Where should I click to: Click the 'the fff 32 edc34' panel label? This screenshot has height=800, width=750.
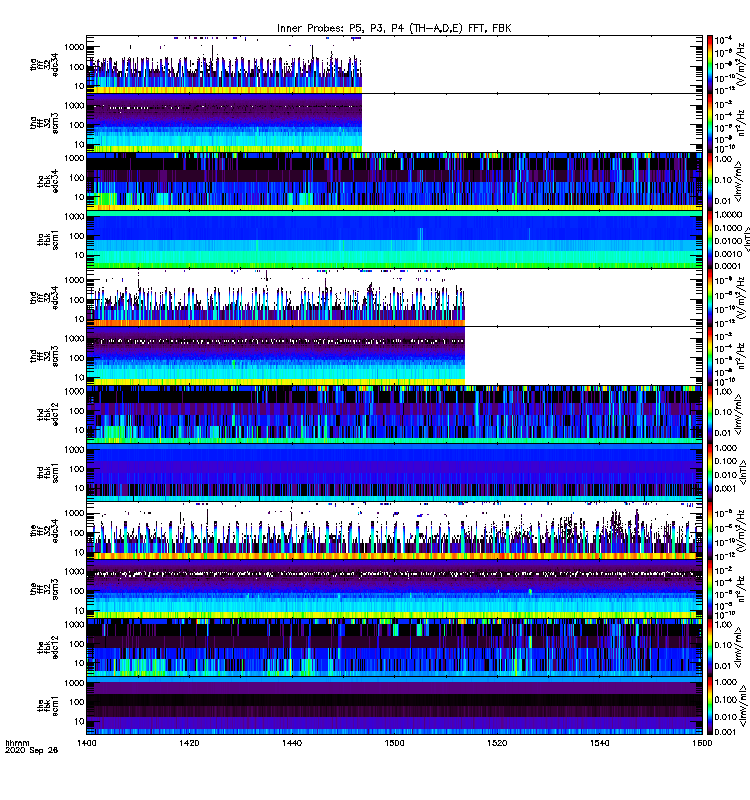(x=44, y=531)
